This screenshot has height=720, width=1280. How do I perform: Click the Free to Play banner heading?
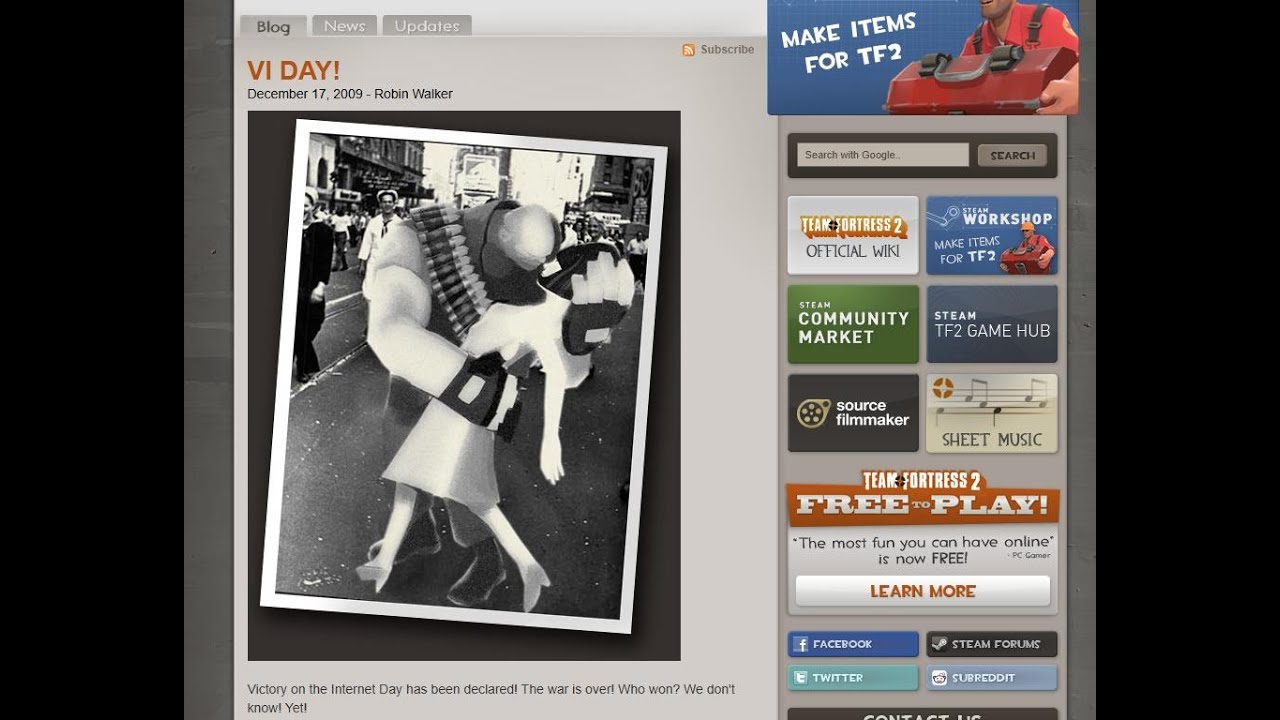click(923, 497)
